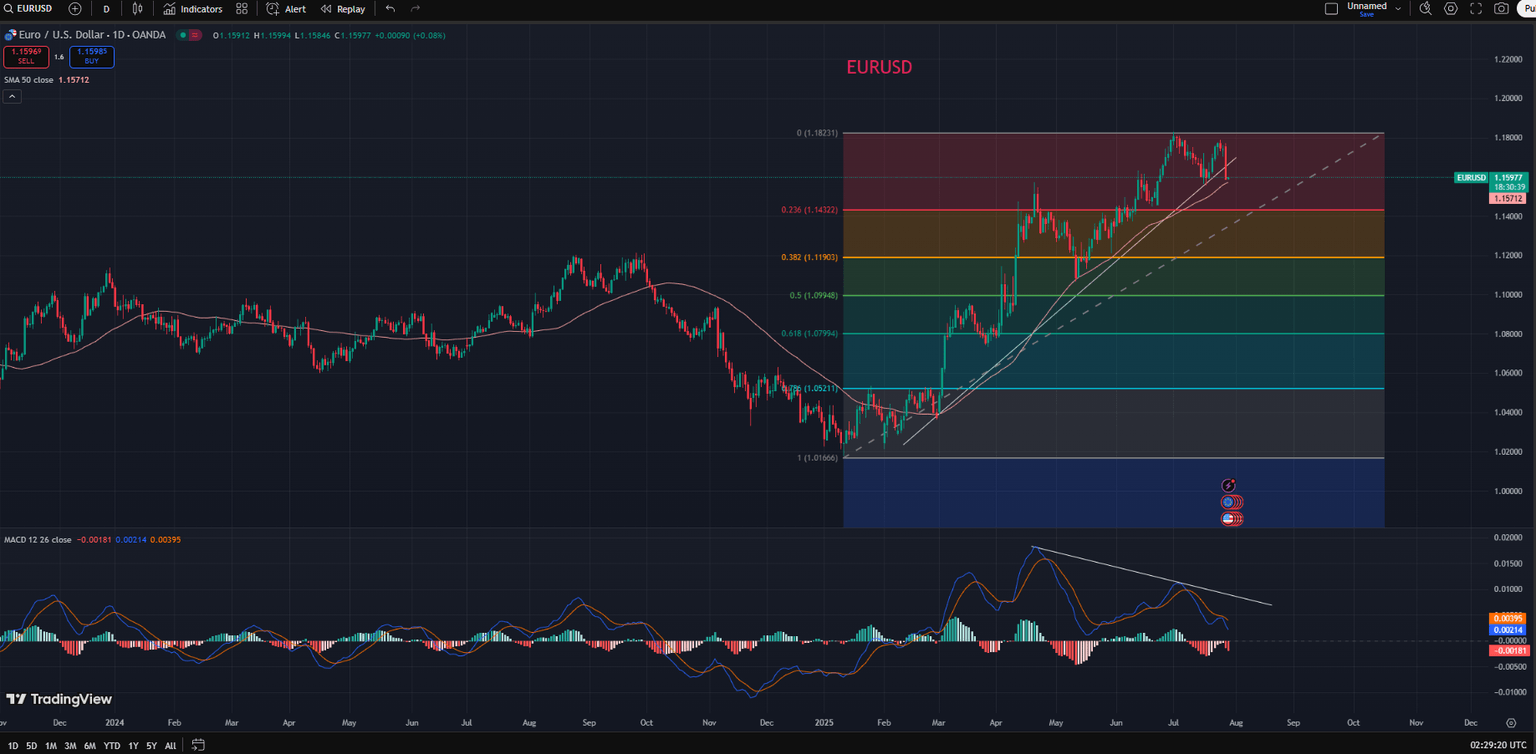This screenshot has height=754, width=1536.
Task: Open the go to date calendar
Action: coord(198,745)
